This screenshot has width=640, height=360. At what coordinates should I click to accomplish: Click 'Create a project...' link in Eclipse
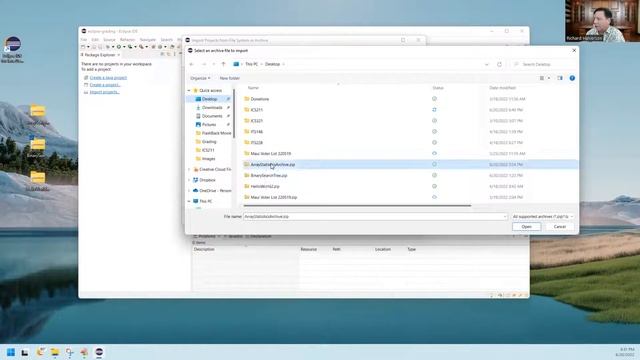click(x=105, y=85)
